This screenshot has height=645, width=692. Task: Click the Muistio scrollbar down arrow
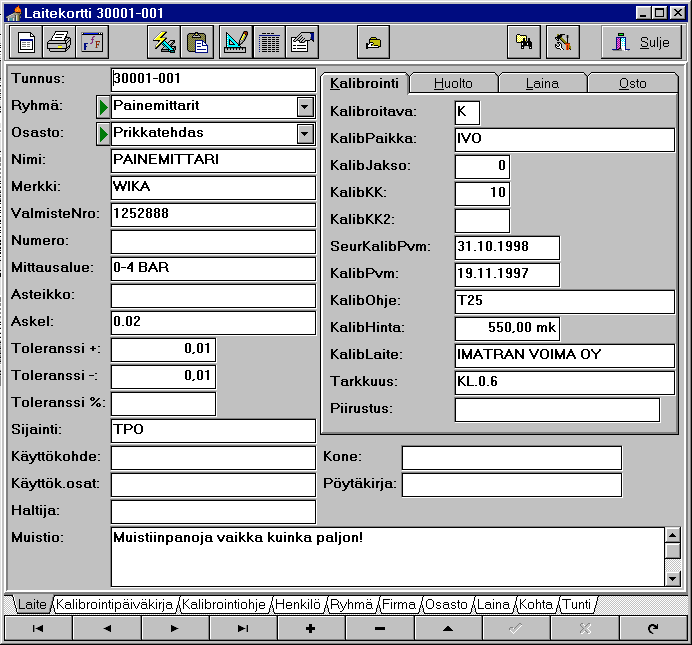pyautogui.click(x=673, y=578)
